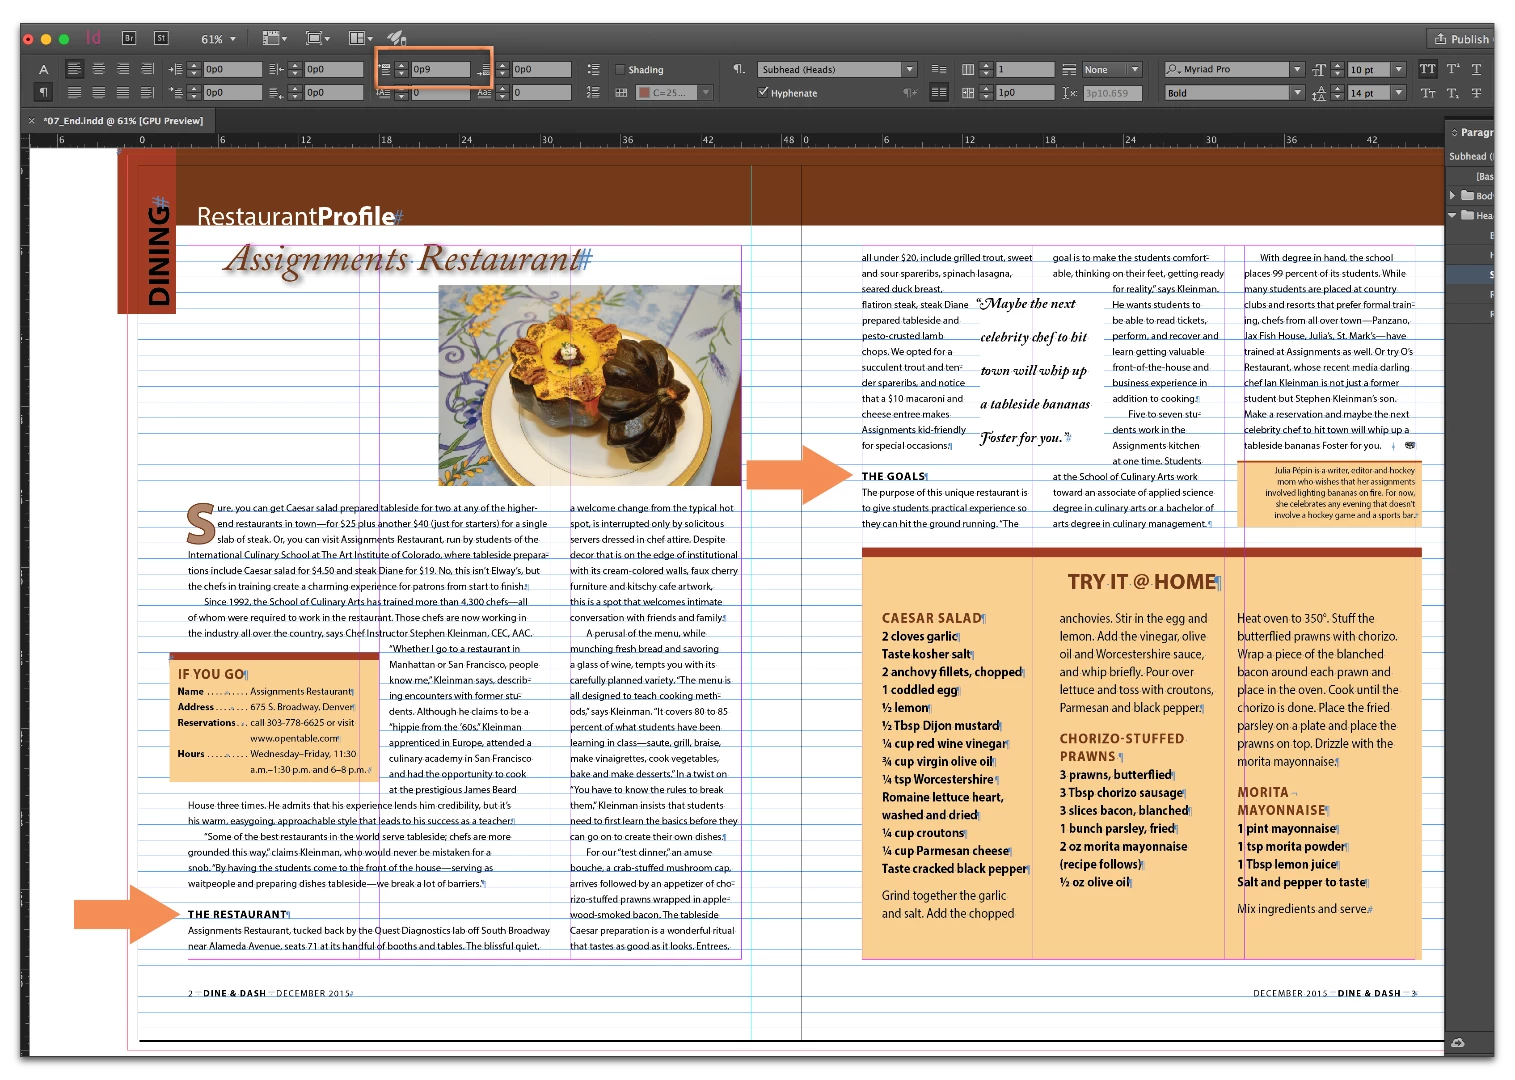1515x1080 pixels.
Task: Apply Align Right paragraph alignment
Action: 122,69
